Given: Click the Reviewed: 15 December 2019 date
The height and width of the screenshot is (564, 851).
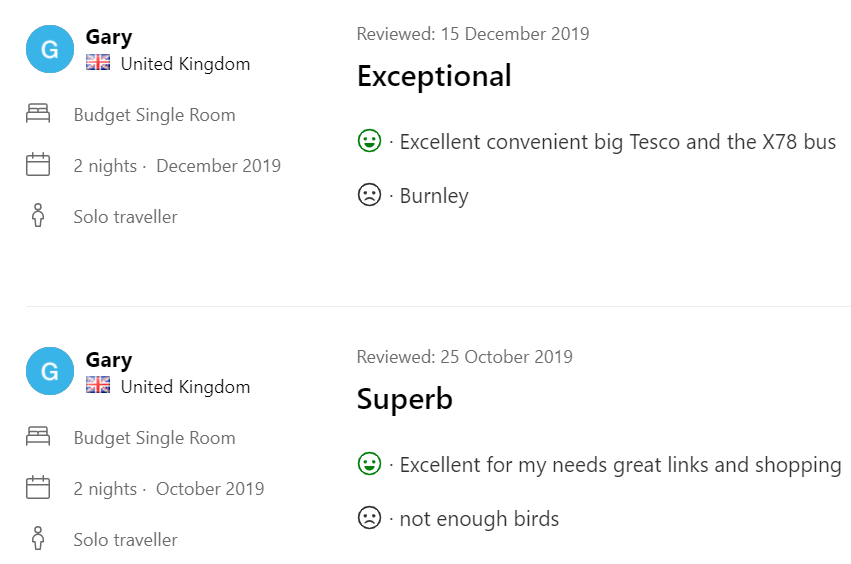Looking at the screenshot, I should click(472, 34).
